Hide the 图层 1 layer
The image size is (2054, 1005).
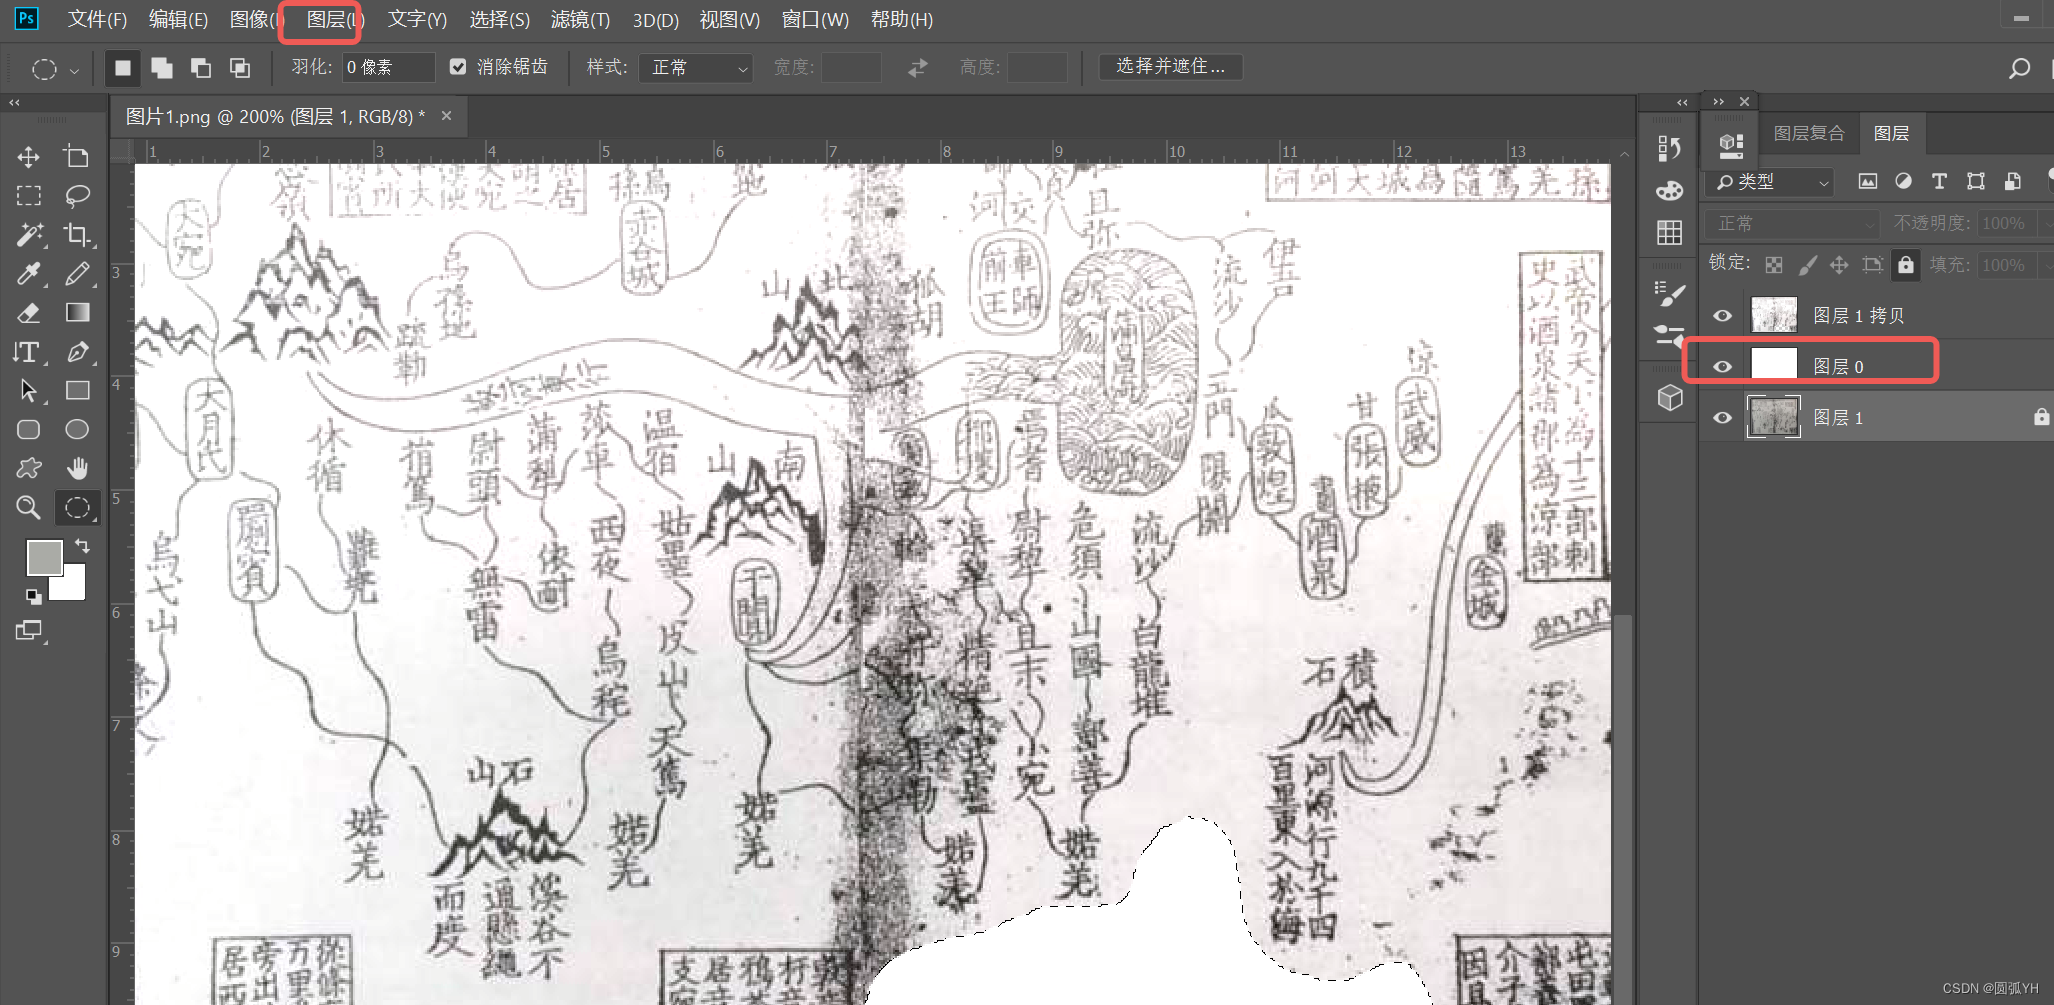1722,418
